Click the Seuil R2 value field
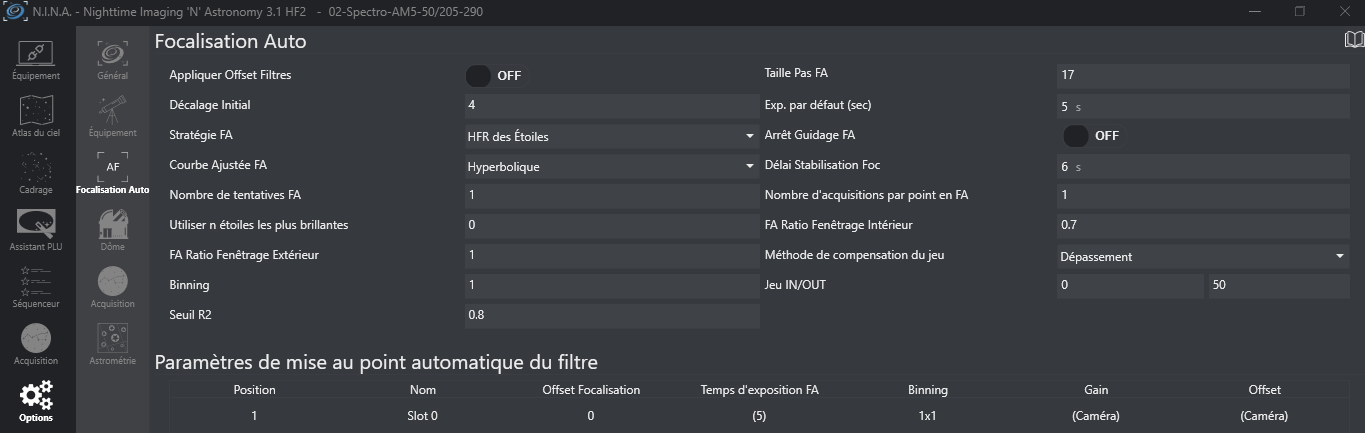Viewport: 1365px width, 433px height. [x=612, y=316]
